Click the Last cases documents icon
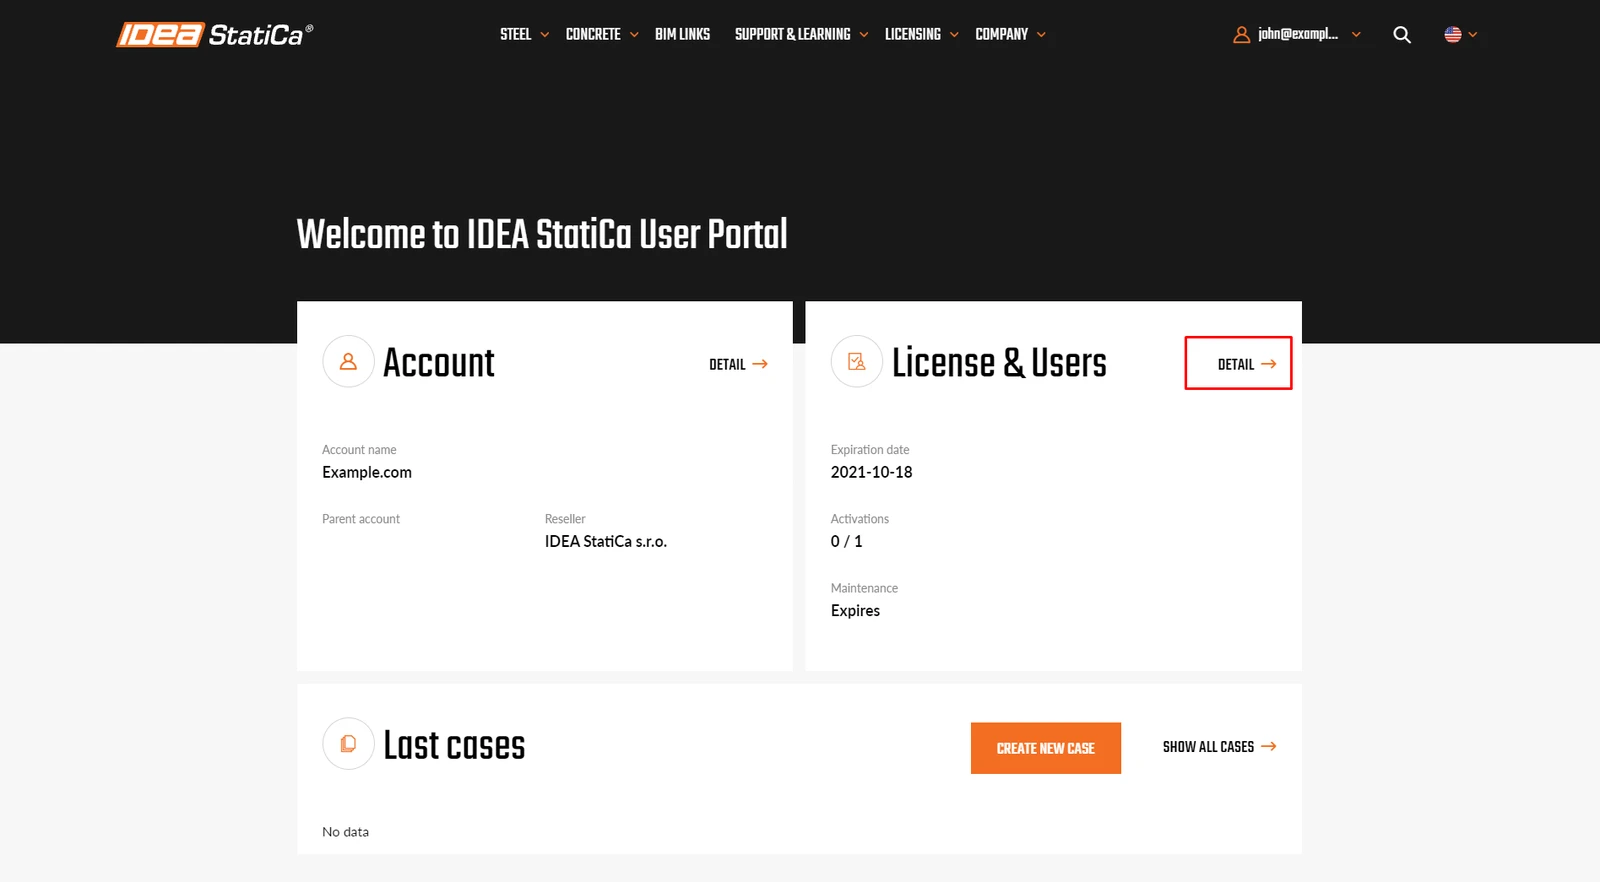 [348, 744]
